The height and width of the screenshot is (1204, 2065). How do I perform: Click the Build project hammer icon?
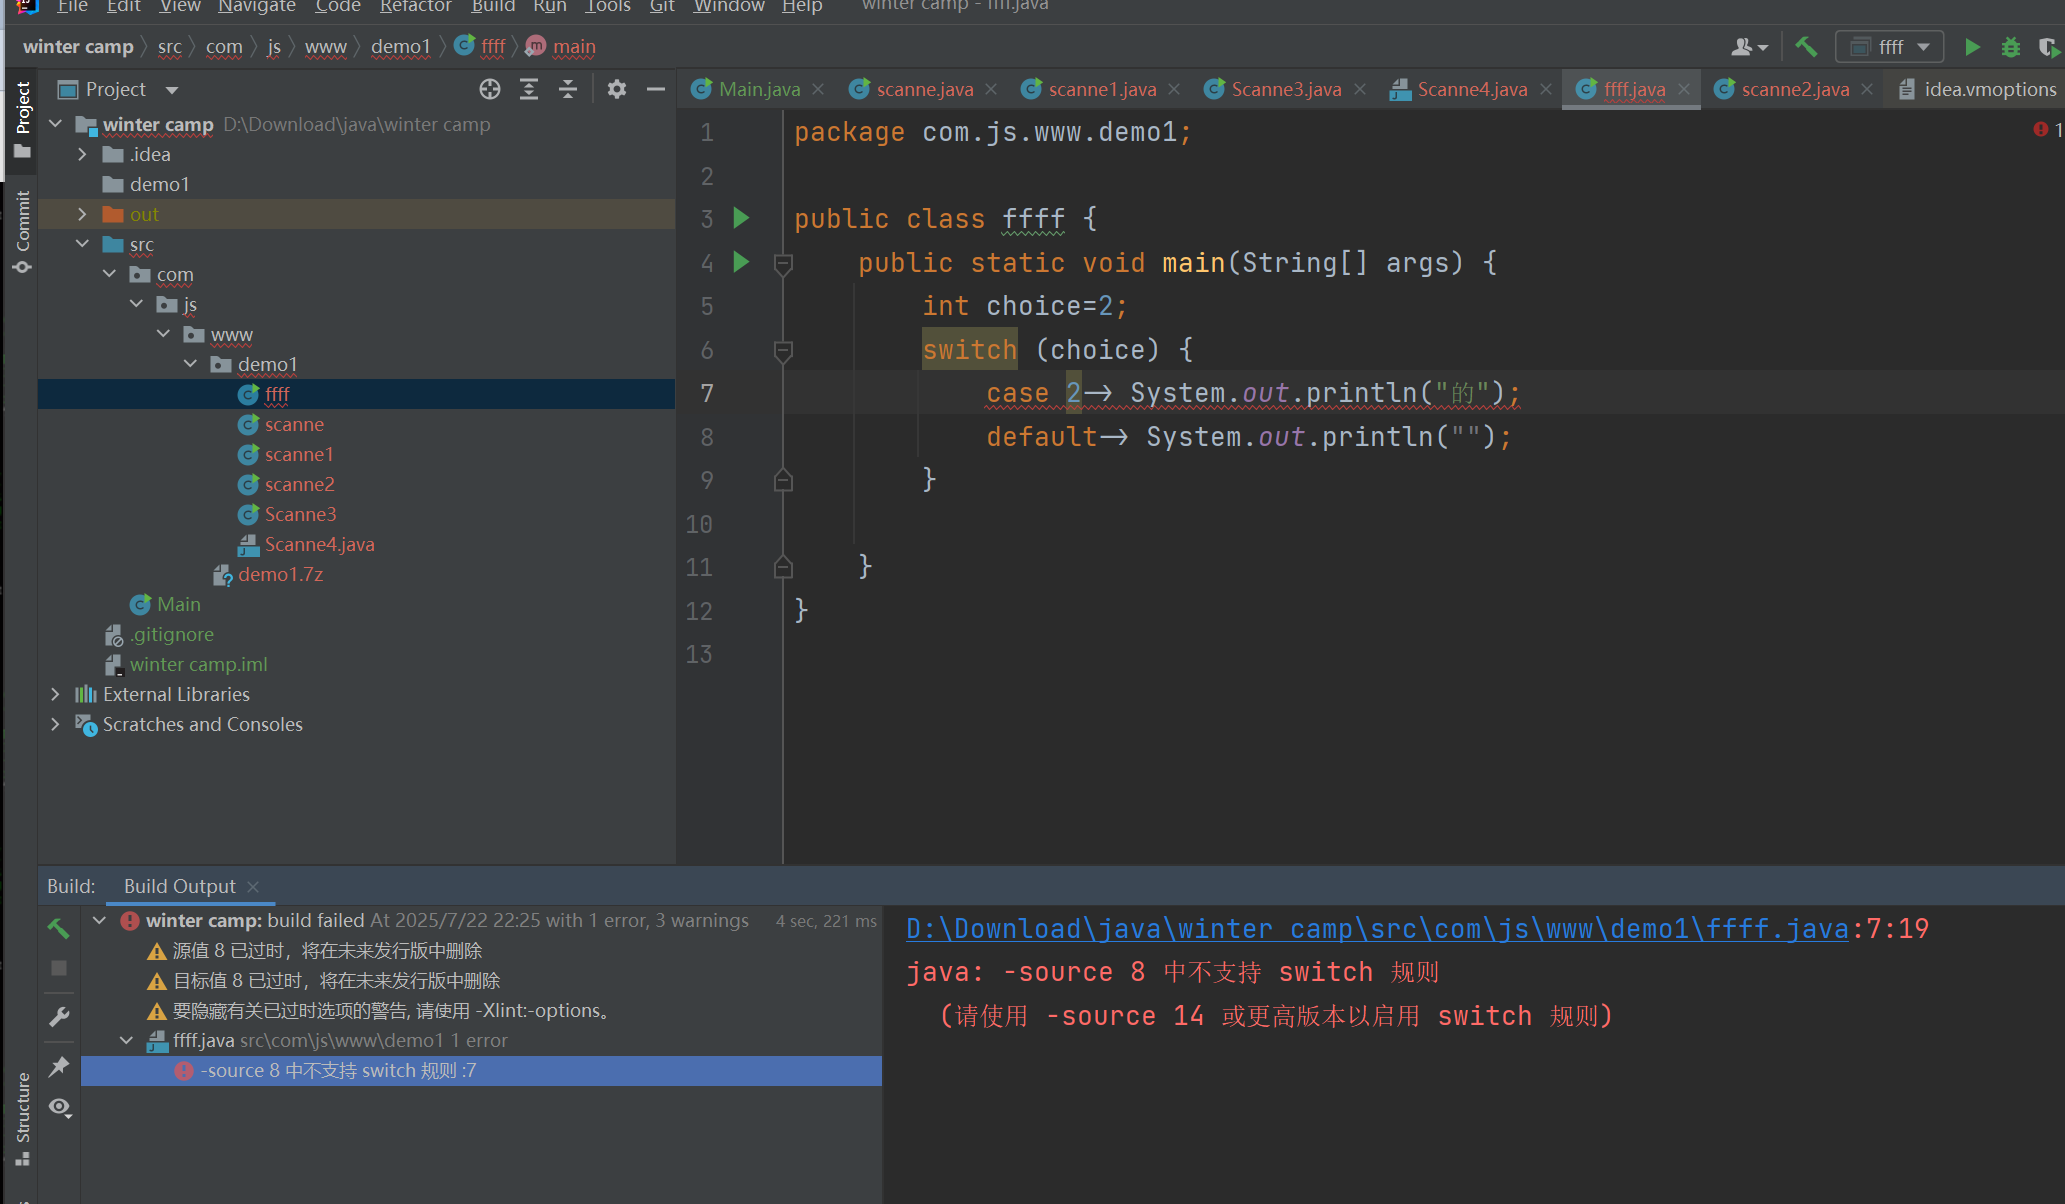(x=1806, y=47)
